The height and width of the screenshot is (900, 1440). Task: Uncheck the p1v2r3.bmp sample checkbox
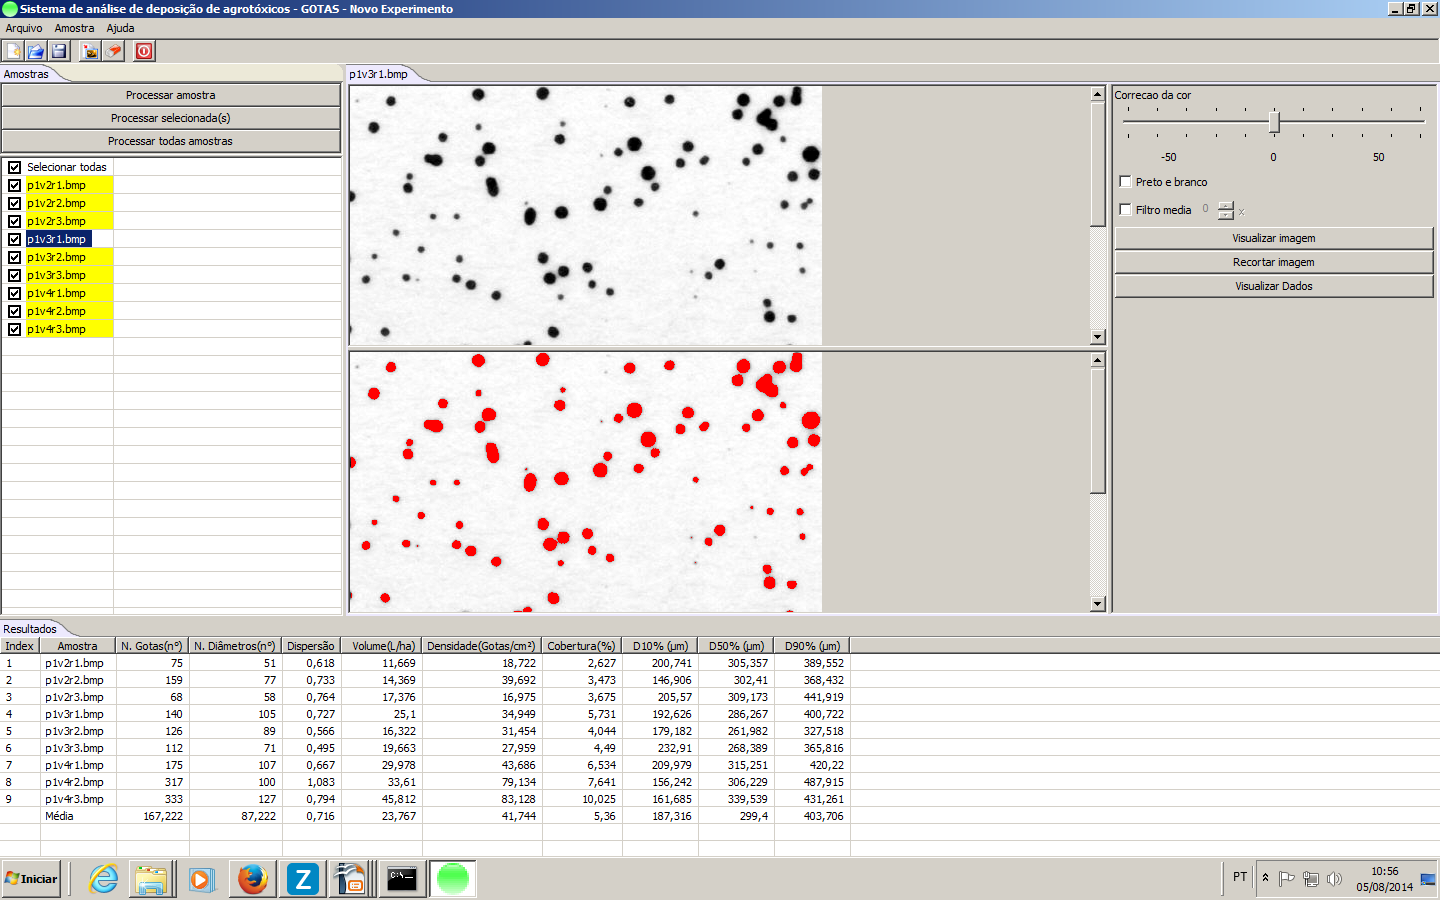click(15, 221)
